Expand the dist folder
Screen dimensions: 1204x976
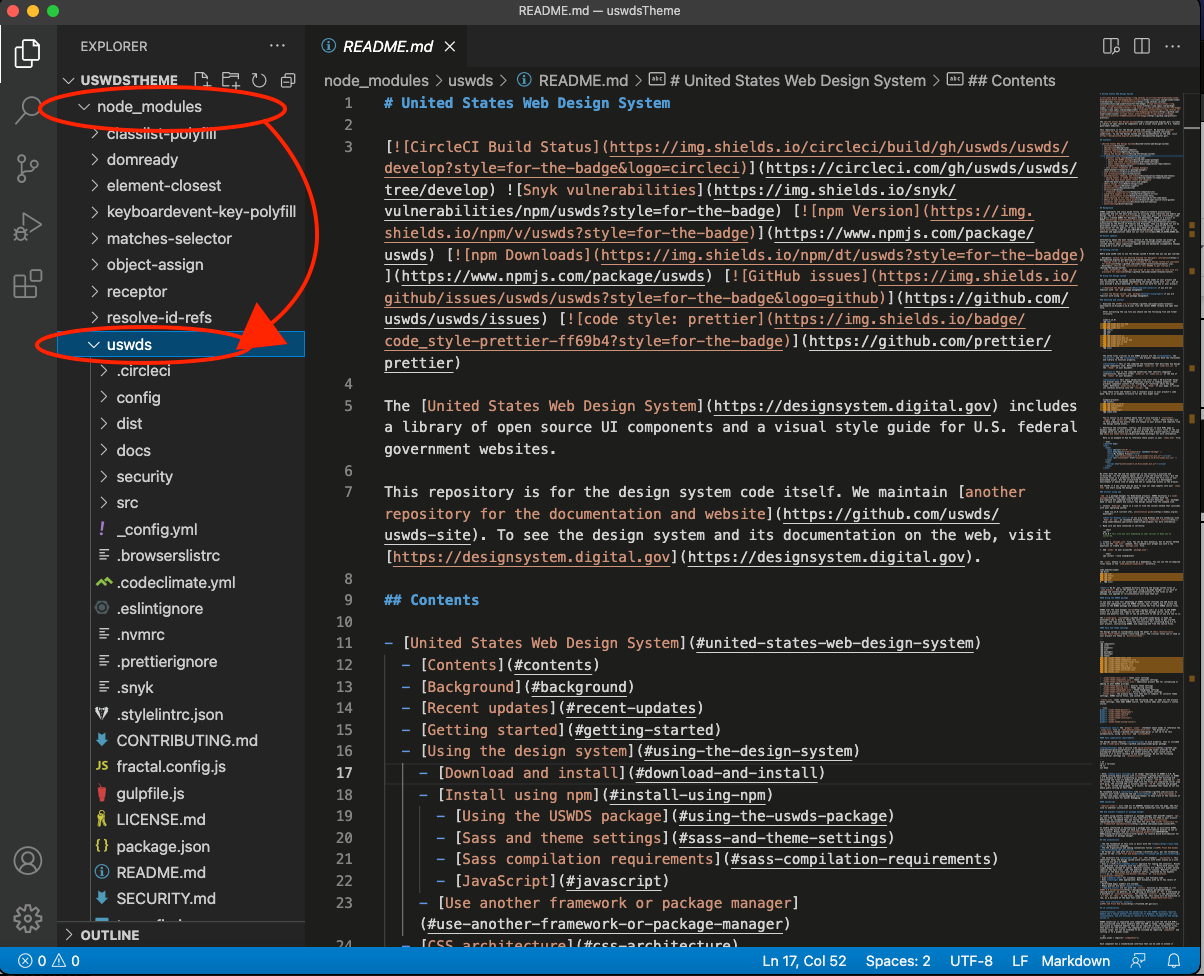tap(181, 424)
